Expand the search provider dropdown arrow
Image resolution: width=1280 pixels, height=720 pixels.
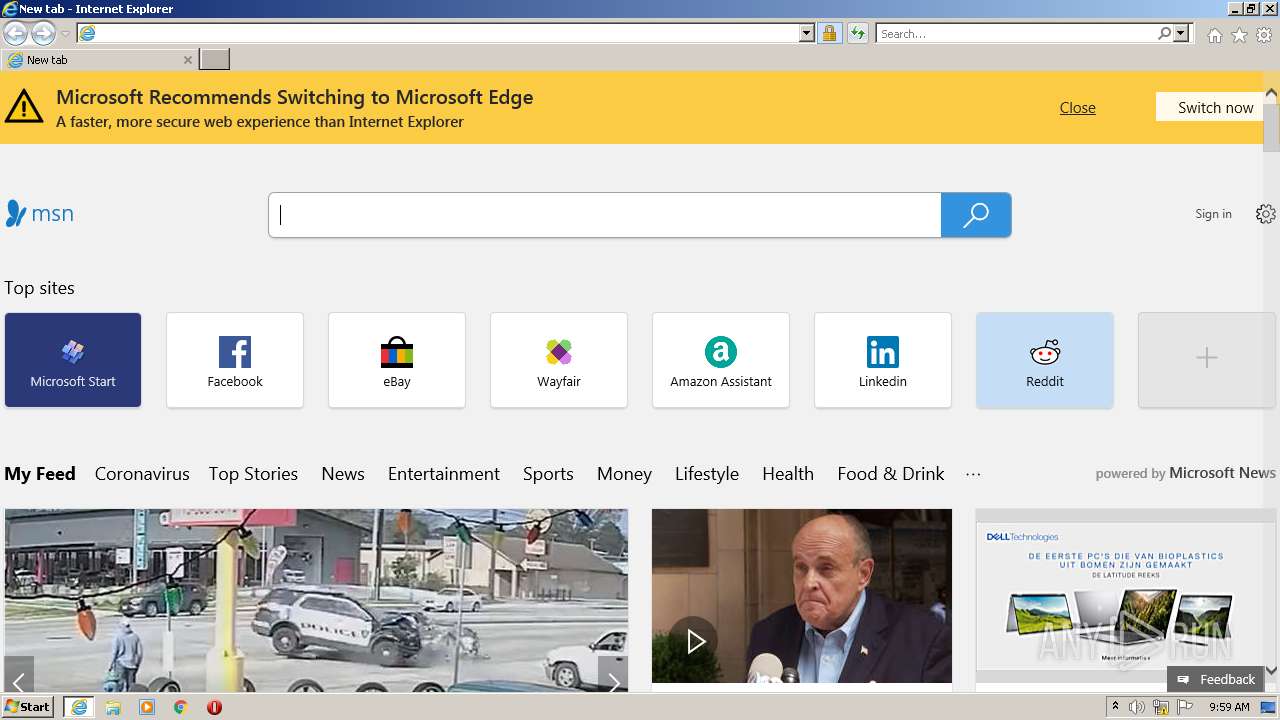(1181, 34)
